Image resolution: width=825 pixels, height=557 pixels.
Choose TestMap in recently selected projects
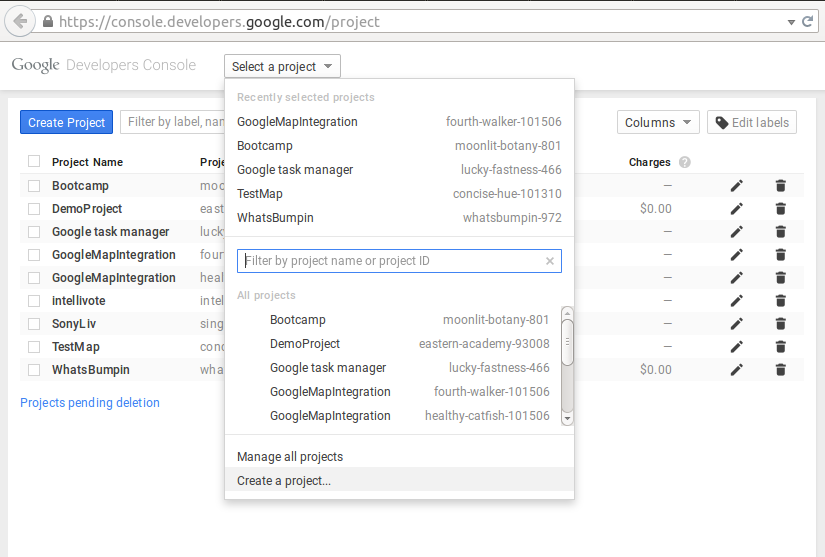click(399, 194)
